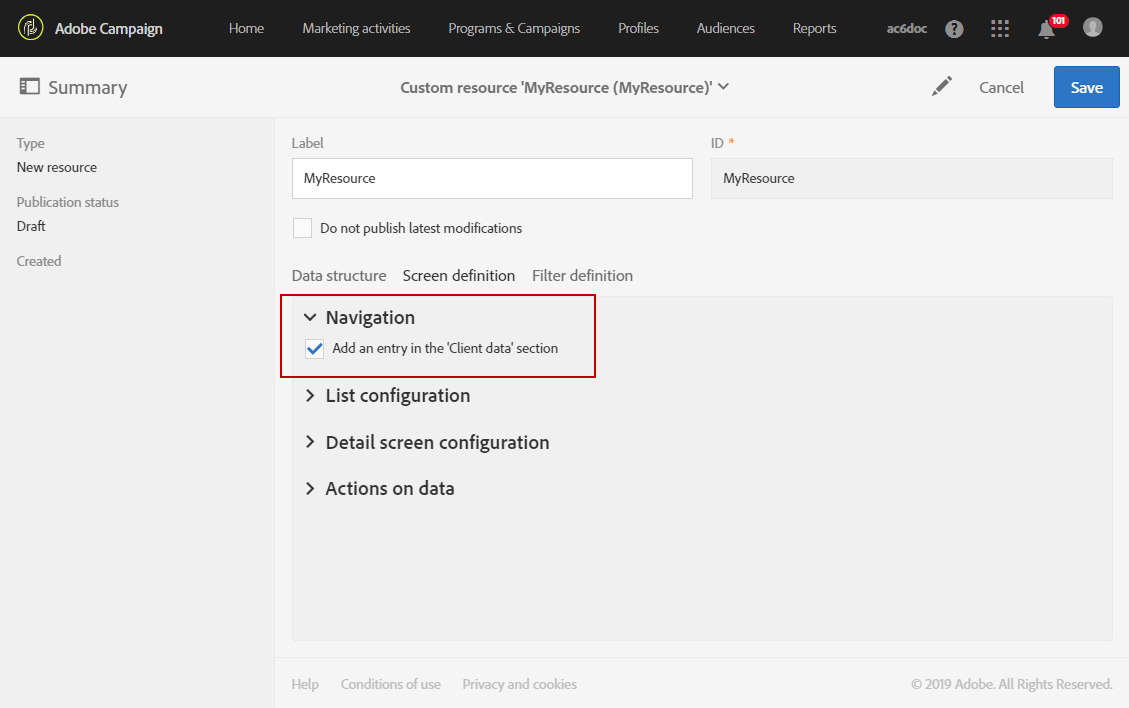Open the Privacy and cookies link
The width and height of the screenshot is (1129, 708).
pyautogui.click(x=519, y=684)
